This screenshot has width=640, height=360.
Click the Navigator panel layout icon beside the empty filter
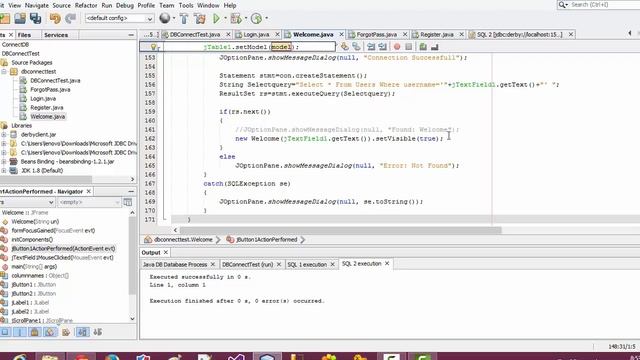(x=128, y=202)
